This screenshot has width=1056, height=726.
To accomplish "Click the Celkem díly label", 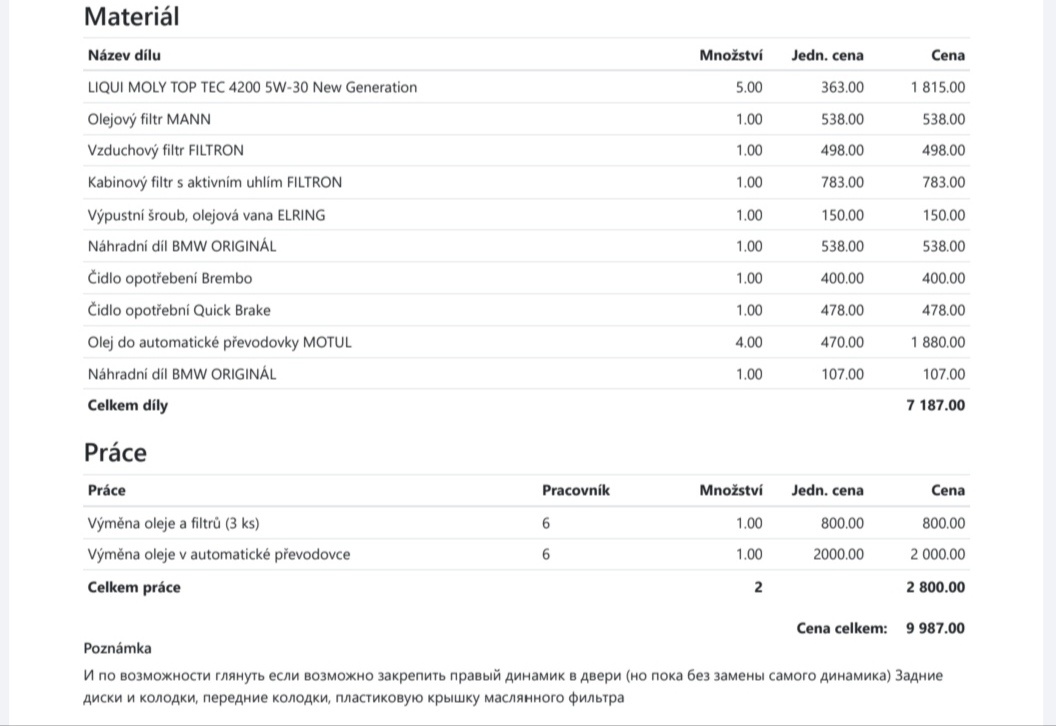I will pos(127,405).
